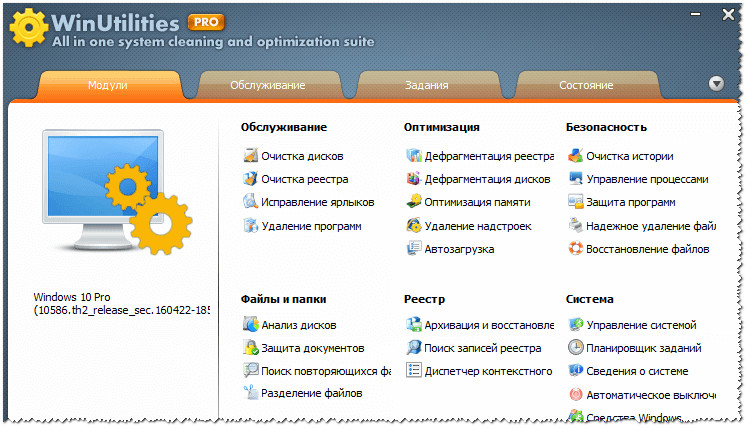Viewport: 752px width, 432px height.
Task: Click the Надежное удаление файлов icon
Action: click(x=576, y=225)
